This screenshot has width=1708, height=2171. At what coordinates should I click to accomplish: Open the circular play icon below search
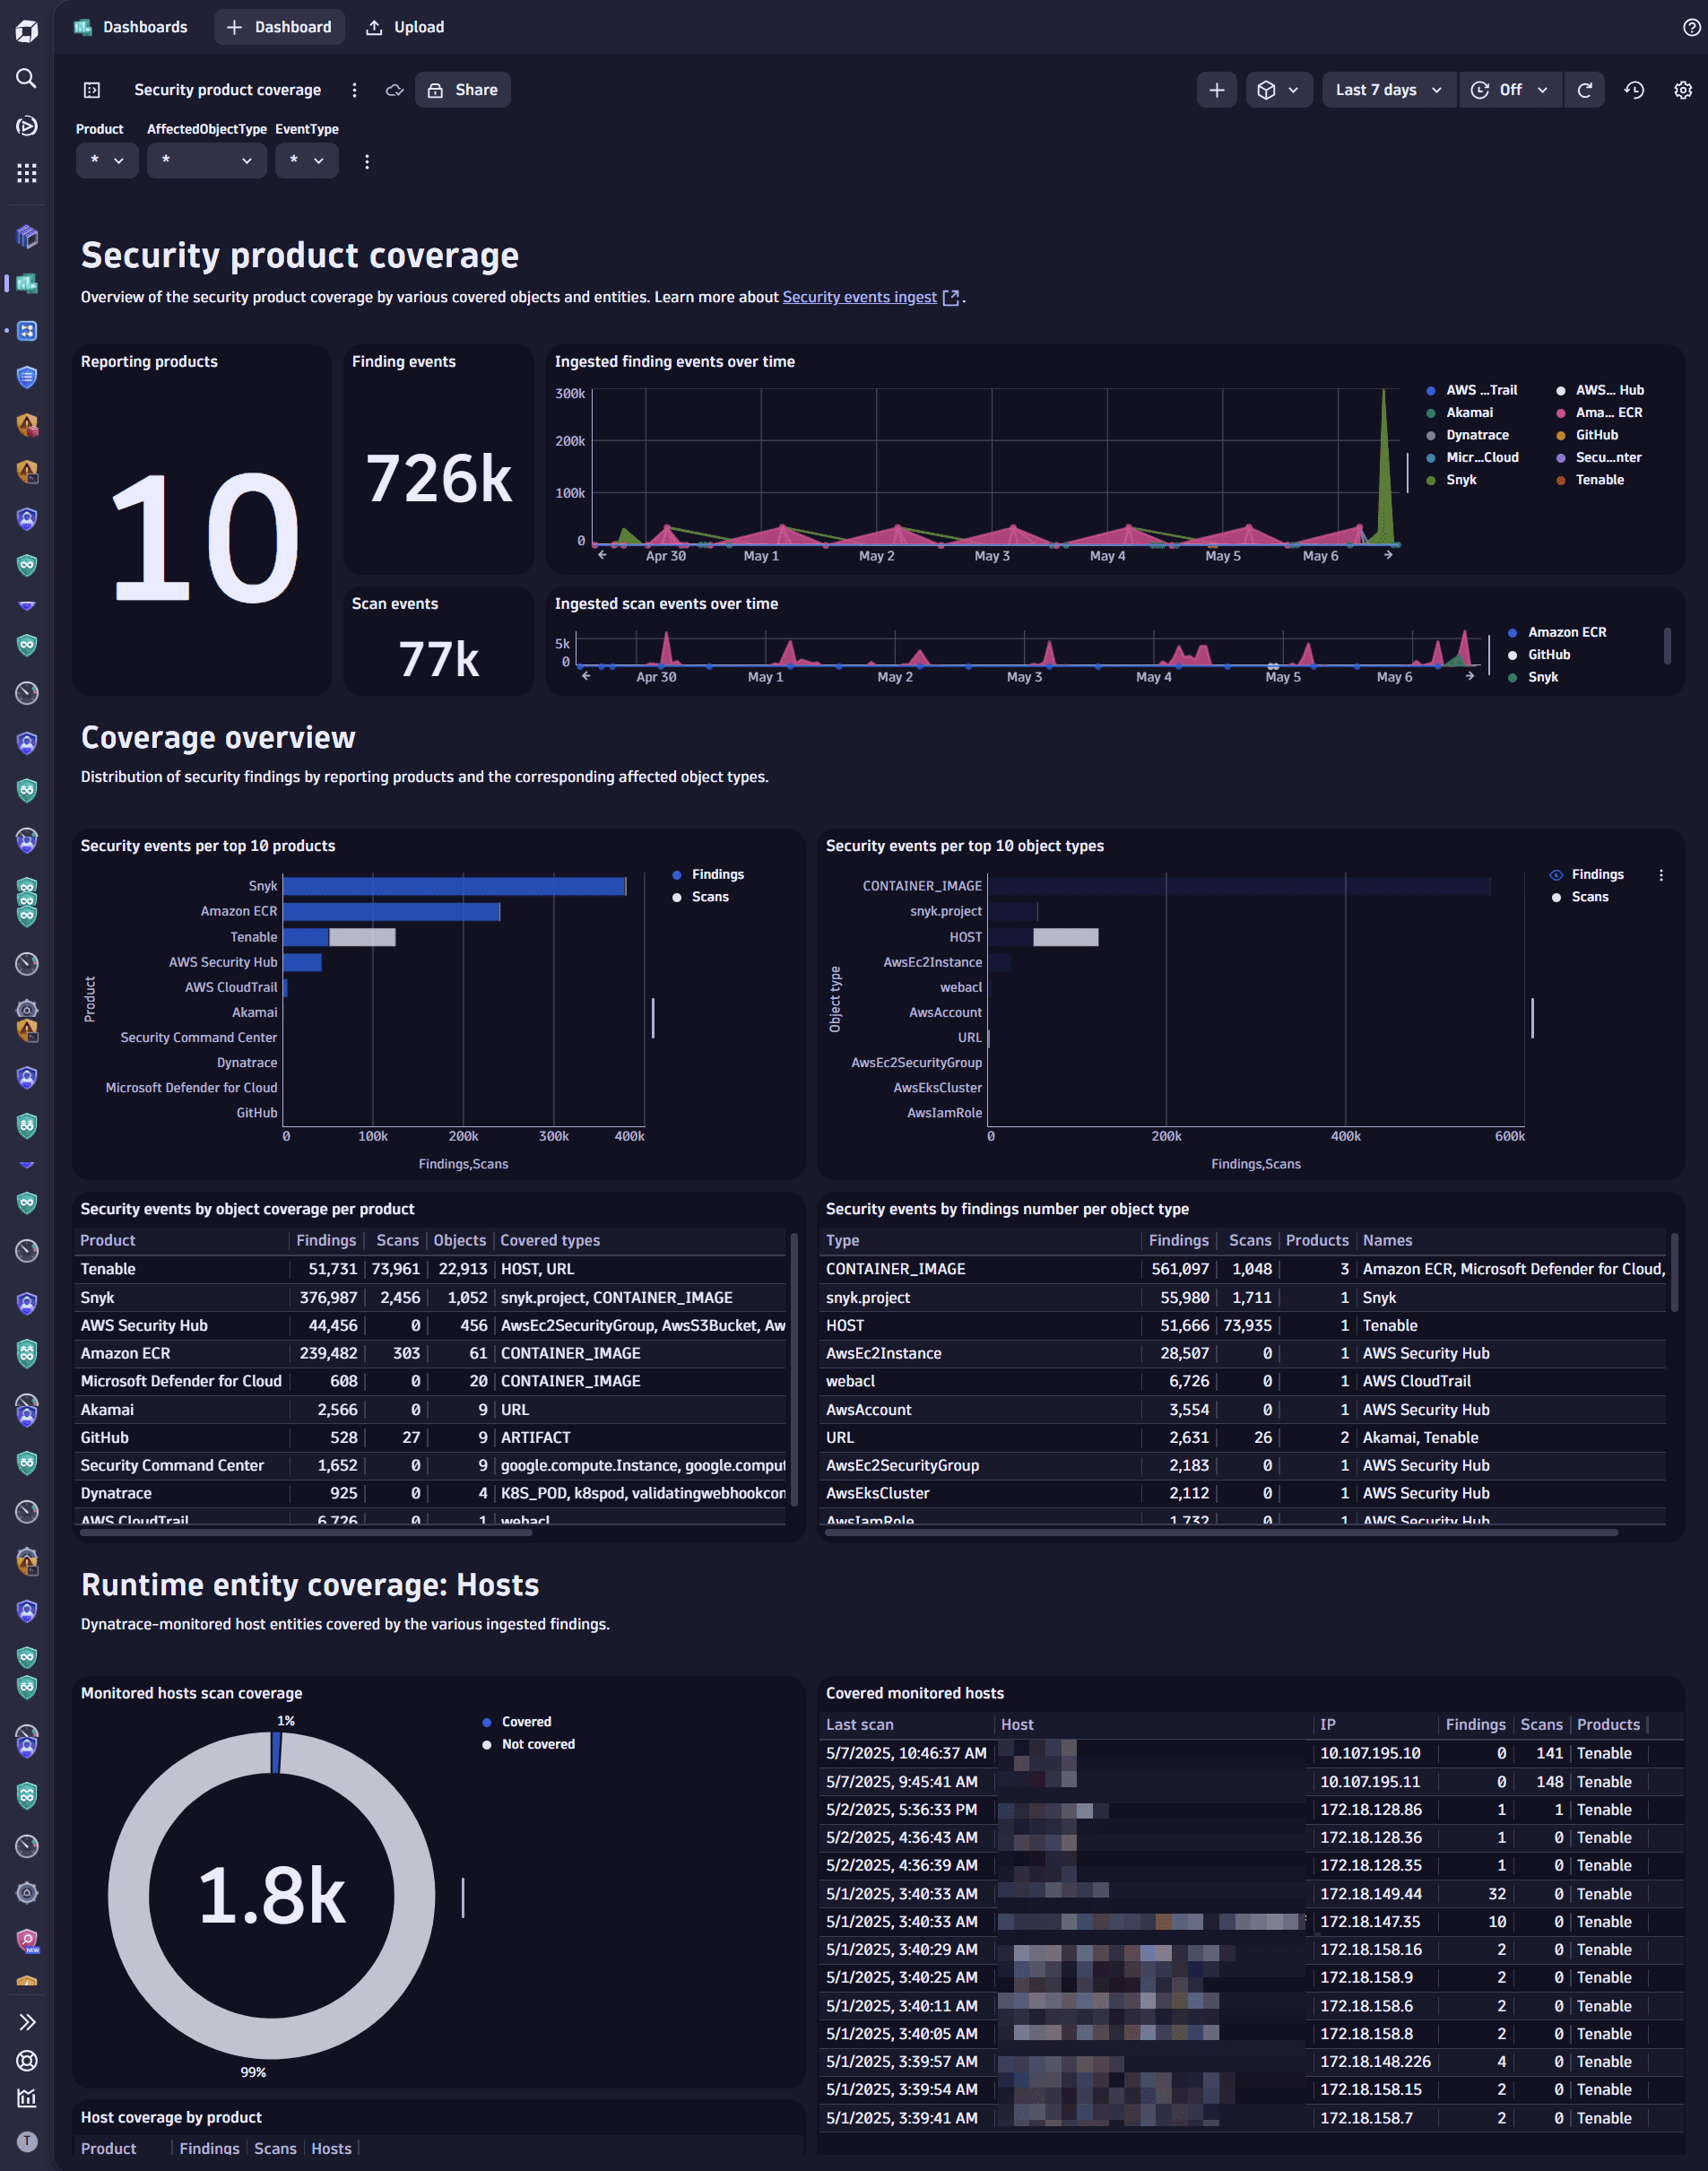(x=27, y=125)
